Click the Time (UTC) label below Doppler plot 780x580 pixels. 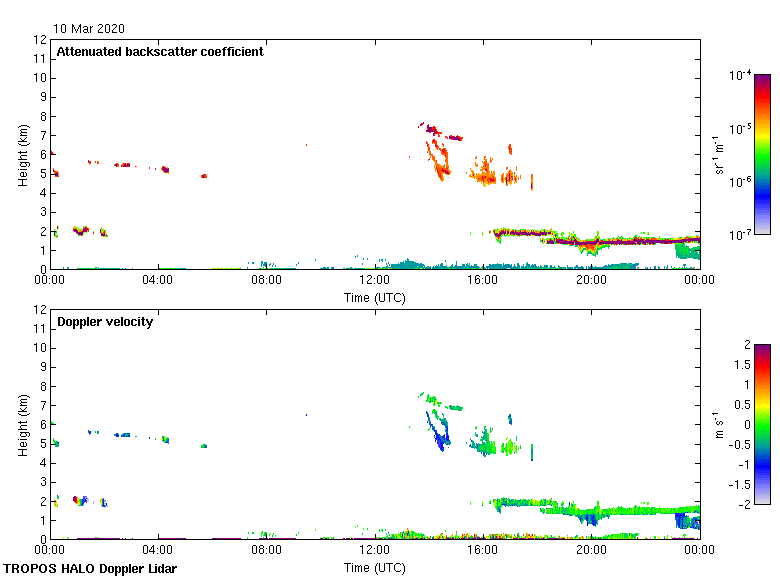click(374, 567)
